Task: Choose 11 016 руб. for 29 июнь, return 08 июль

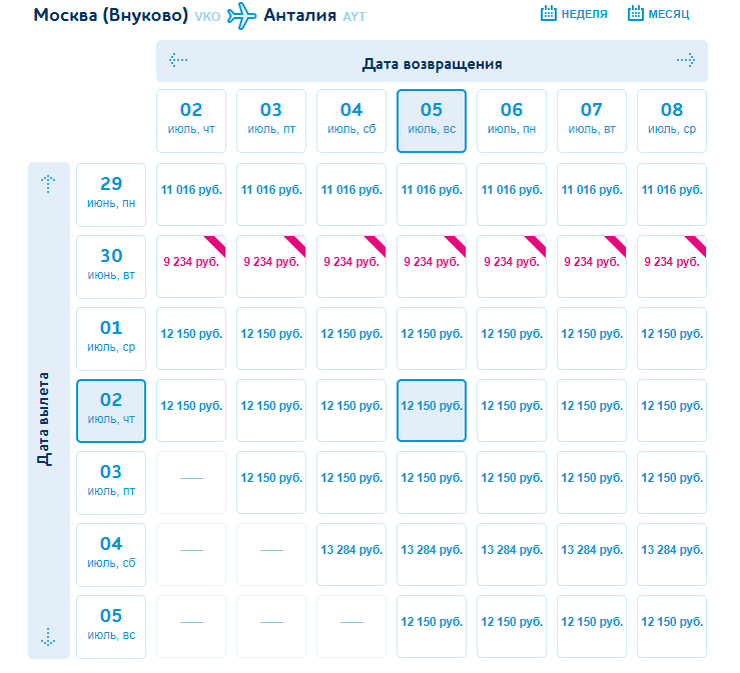Action: 672,194
